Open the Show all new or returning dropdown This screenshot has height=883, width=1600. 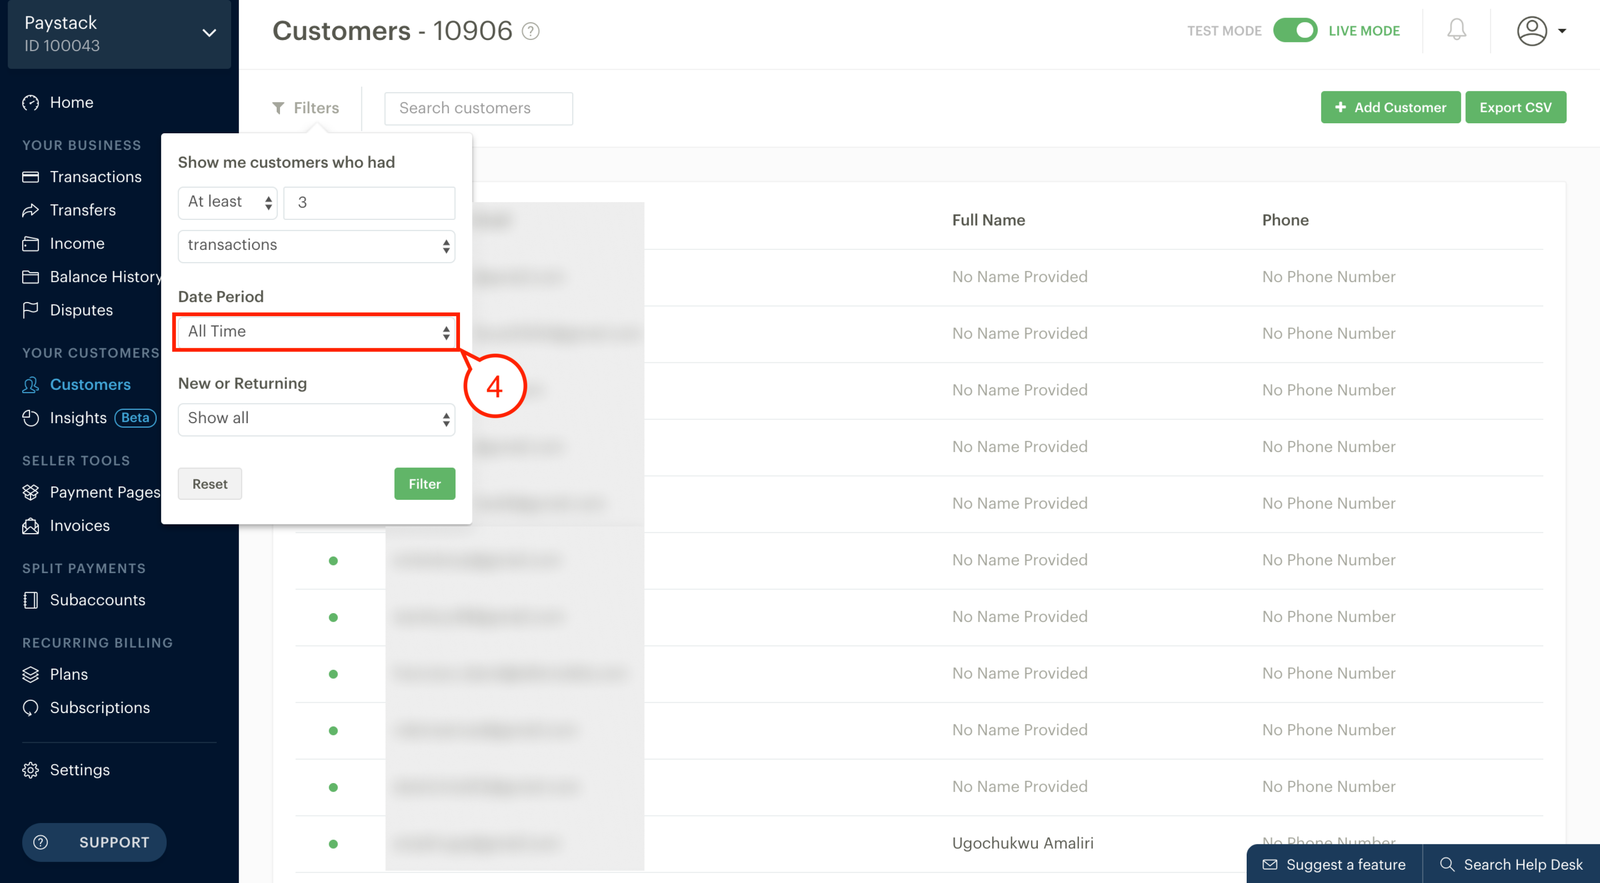pos(316,419)
